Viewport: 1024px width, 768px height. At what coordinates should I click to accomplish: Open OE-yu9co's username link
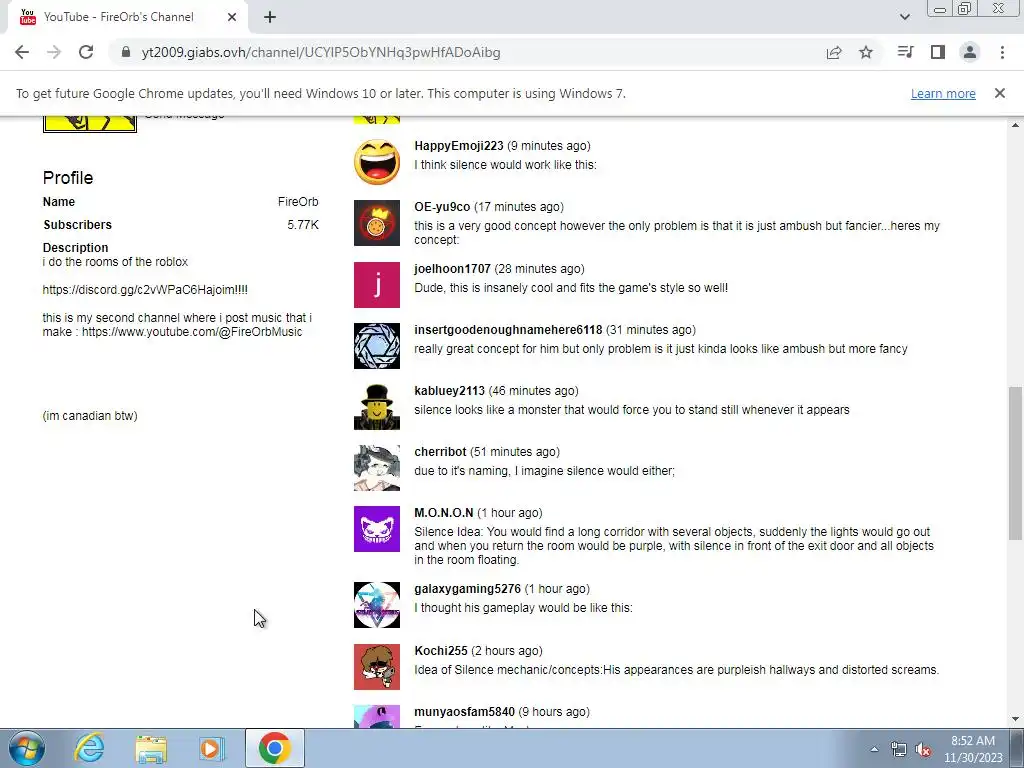[442, 207]
